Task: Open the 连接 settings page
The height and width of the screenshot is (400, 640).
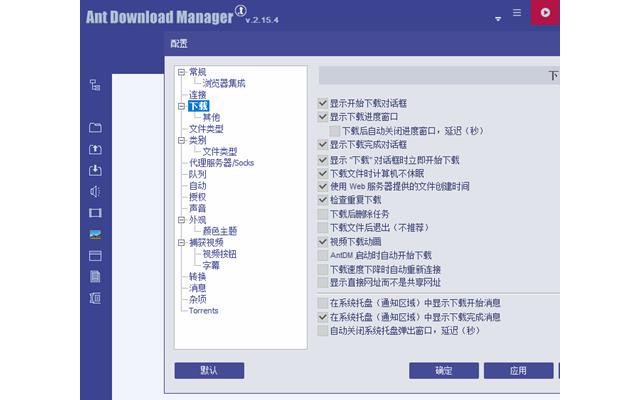Action: (198, 95)
